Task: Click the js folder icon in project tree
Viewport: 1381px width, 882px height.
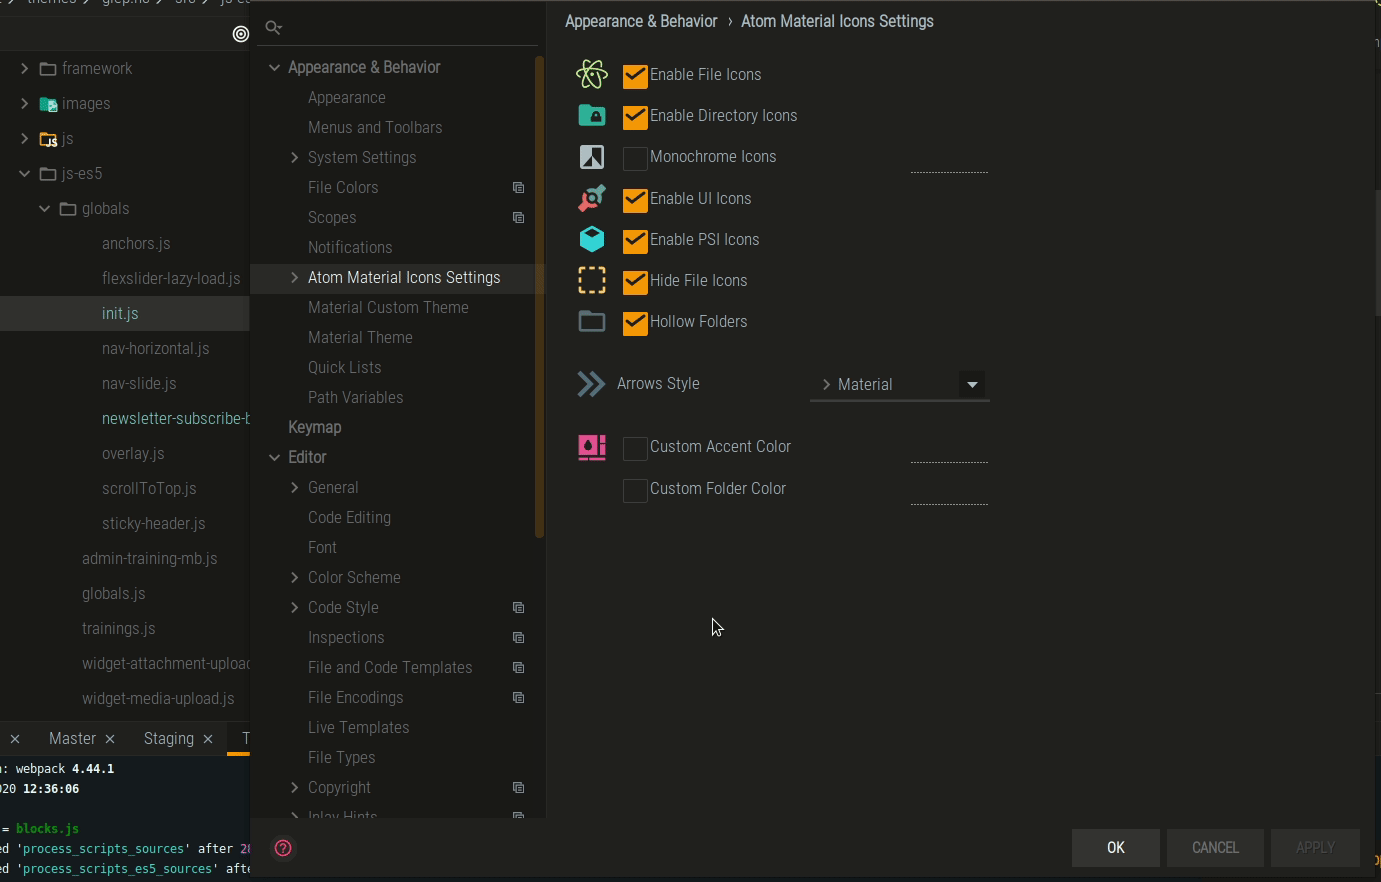Action: (x=48, y=139)
